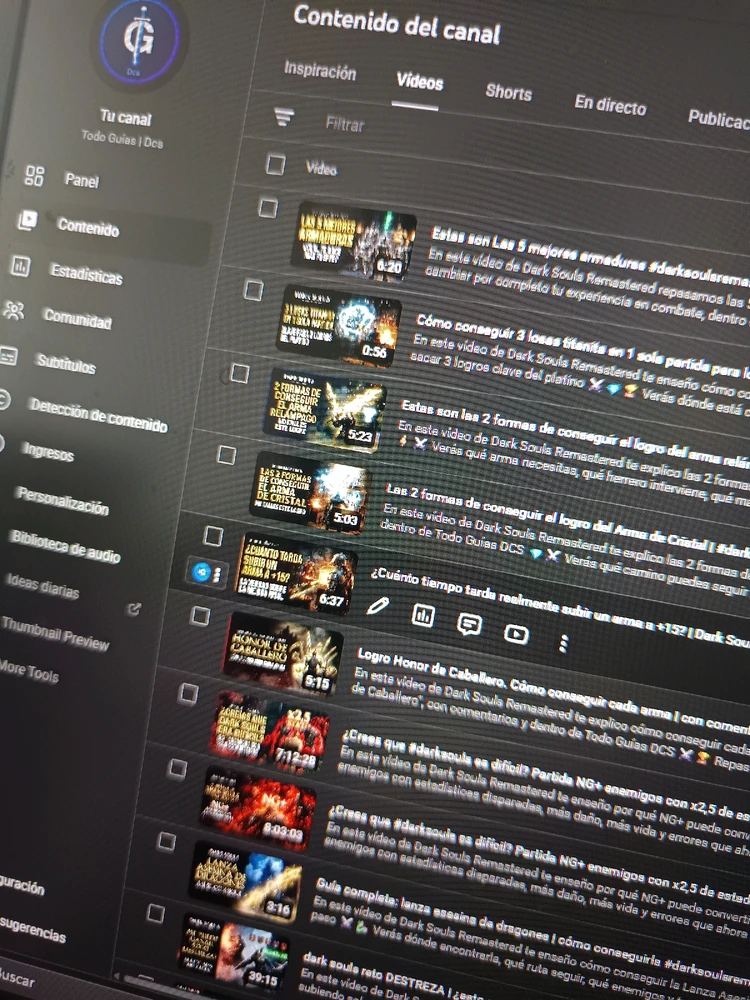Click the Comunidad people icon in sidebar
Image resolution: width=750 pixels, height=1000 pixels.
click(x=13, y=311)
